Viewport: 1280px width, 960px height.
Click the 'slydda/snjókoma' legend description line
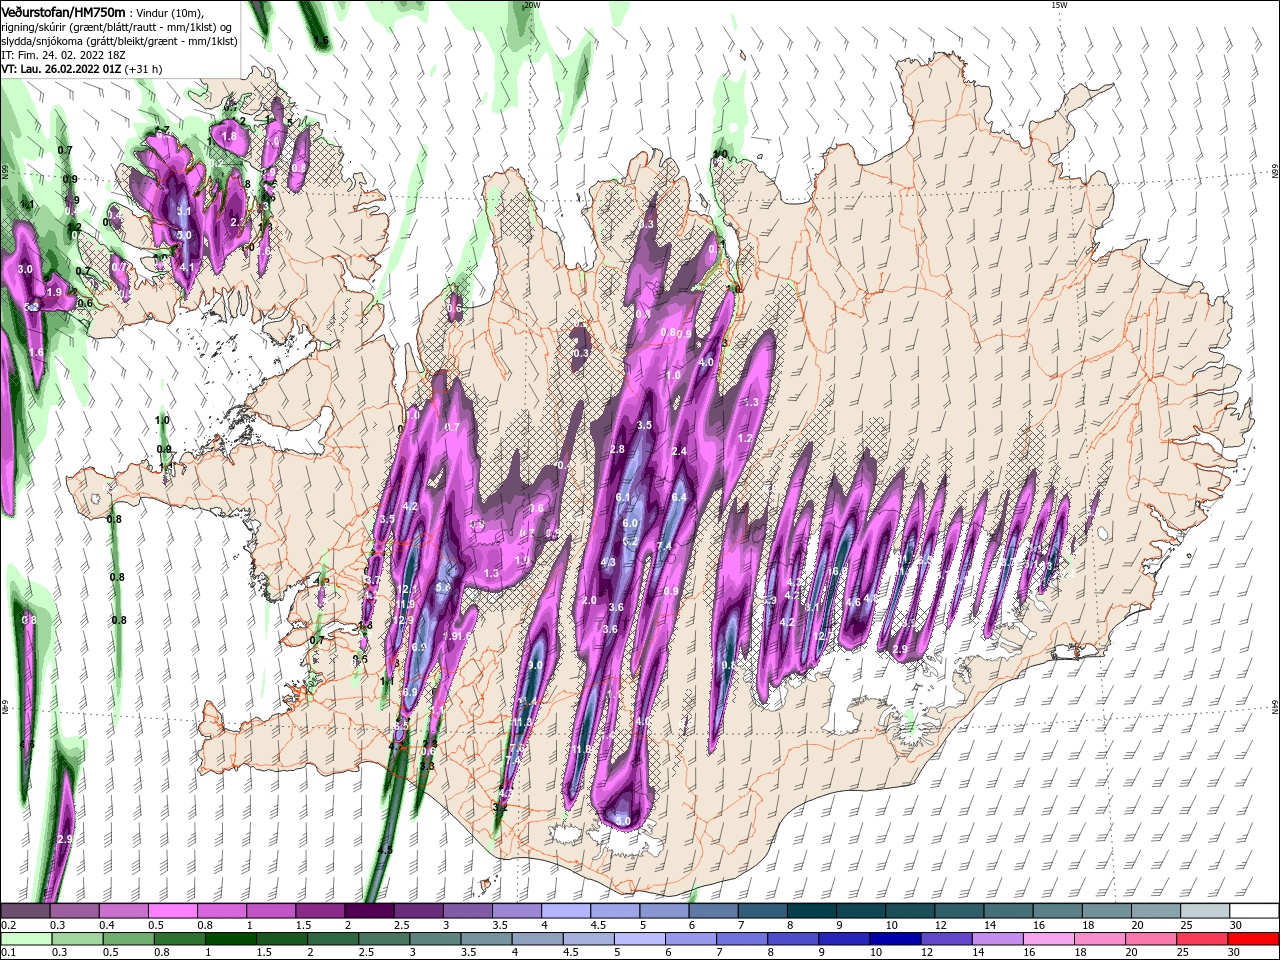point(119,41)
